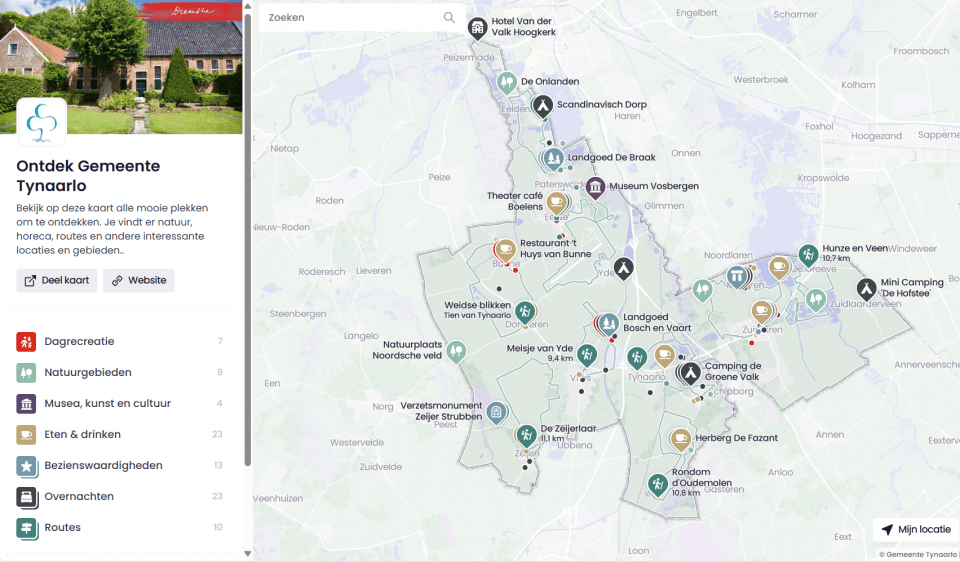
Task: Open the Verzetsmonument Zeijer Strubben marker
Action: pyautogui.click(x=496, y=412)
